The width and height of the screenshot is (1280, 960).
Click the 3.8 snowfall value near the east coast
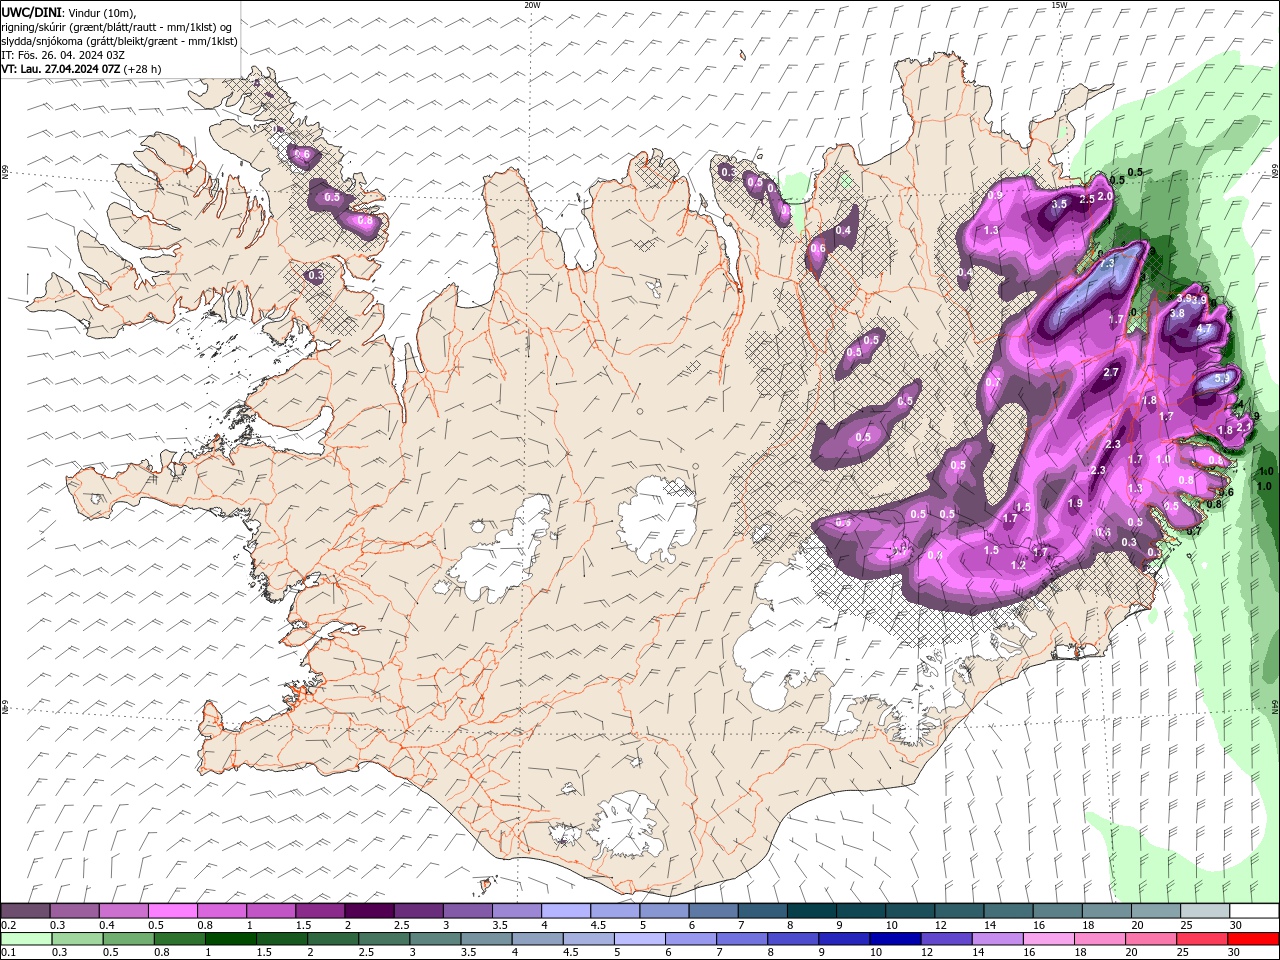coord(1177,313)
